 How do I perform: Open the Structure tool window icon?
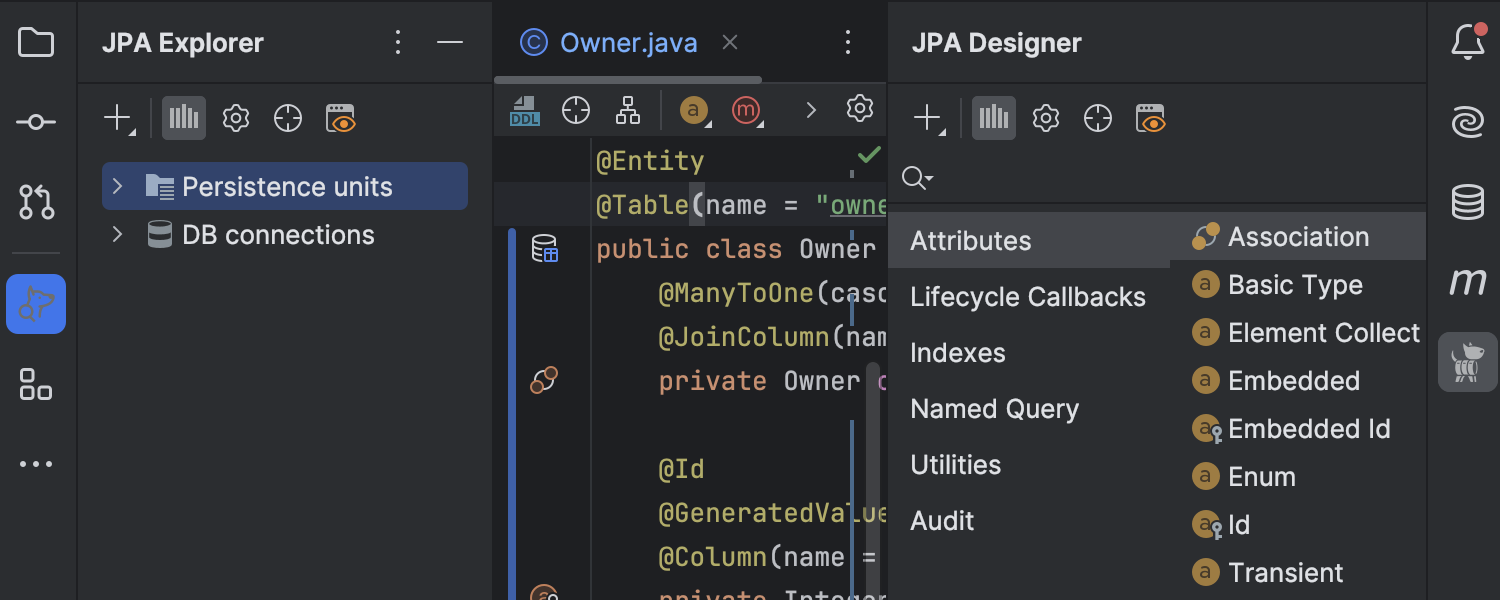coord(36,384)
